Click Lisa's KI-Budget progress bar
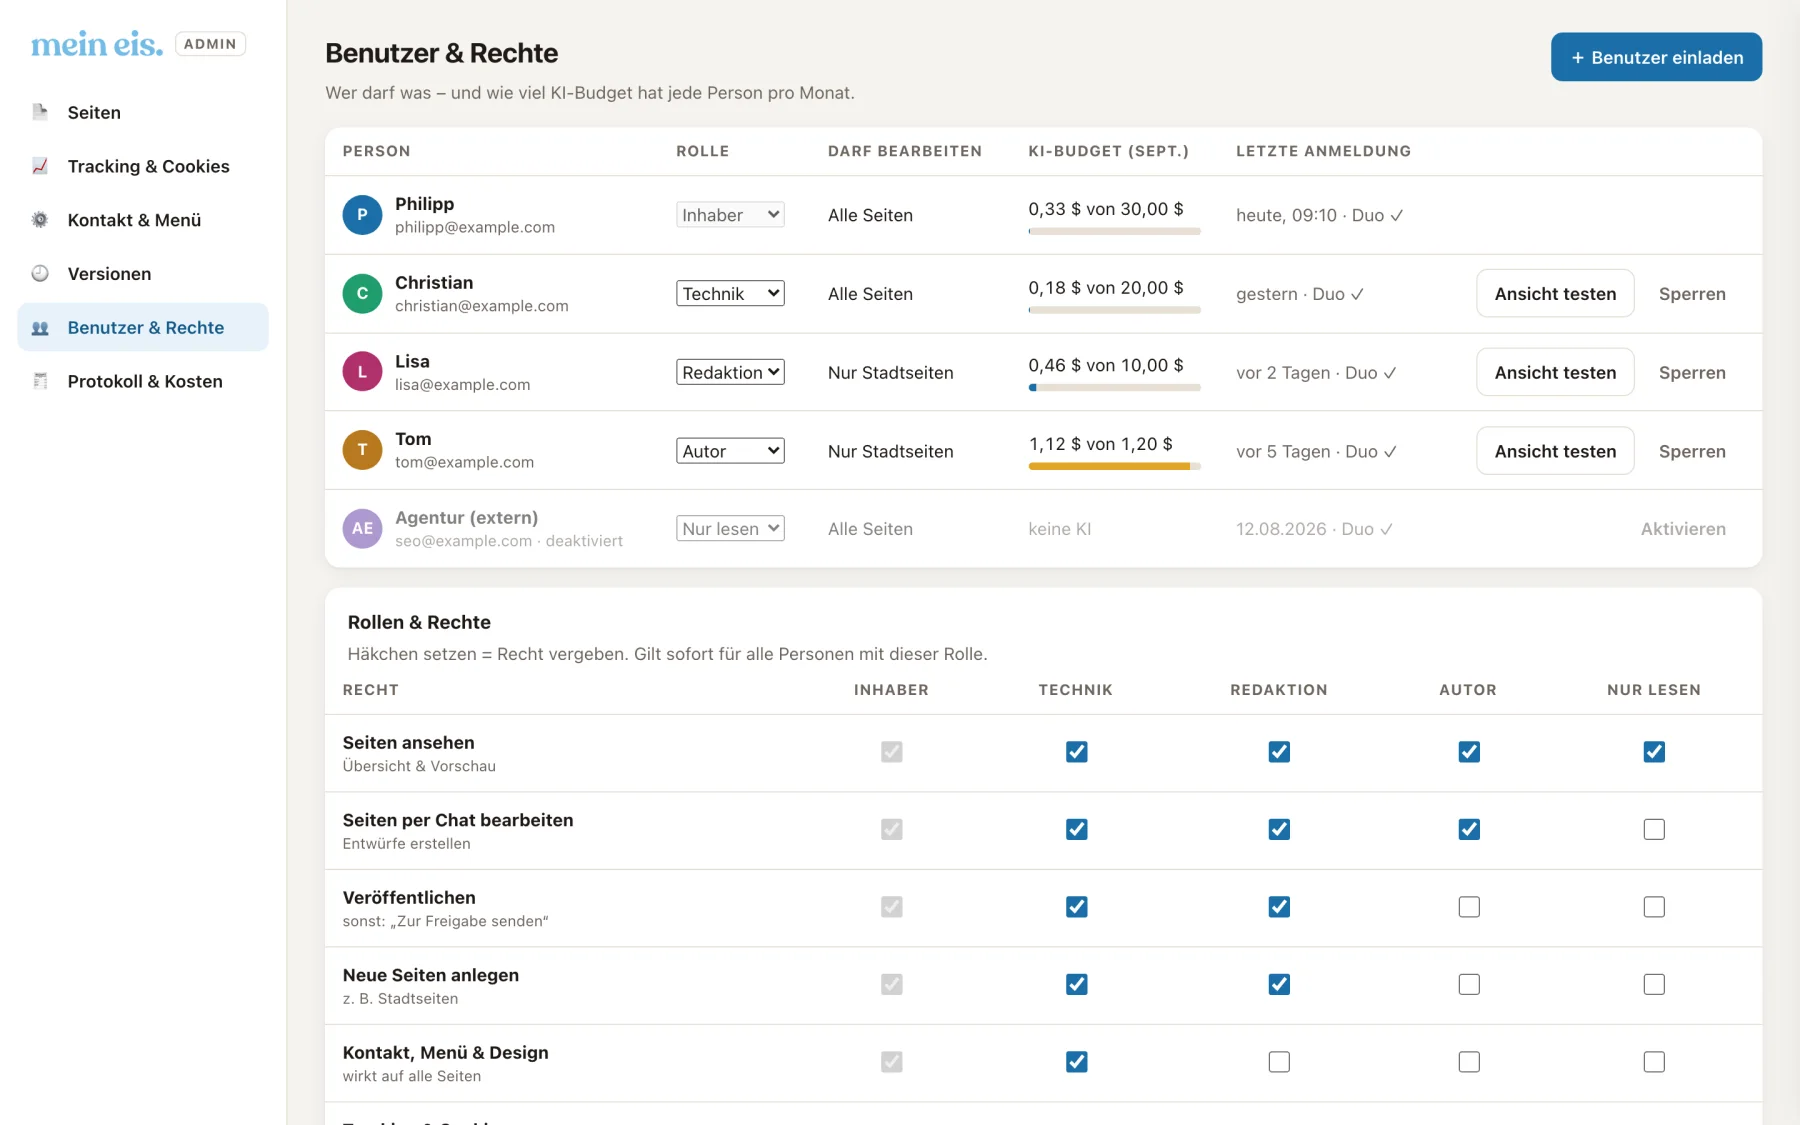 pyautogui.click(x=1114, y=388)
